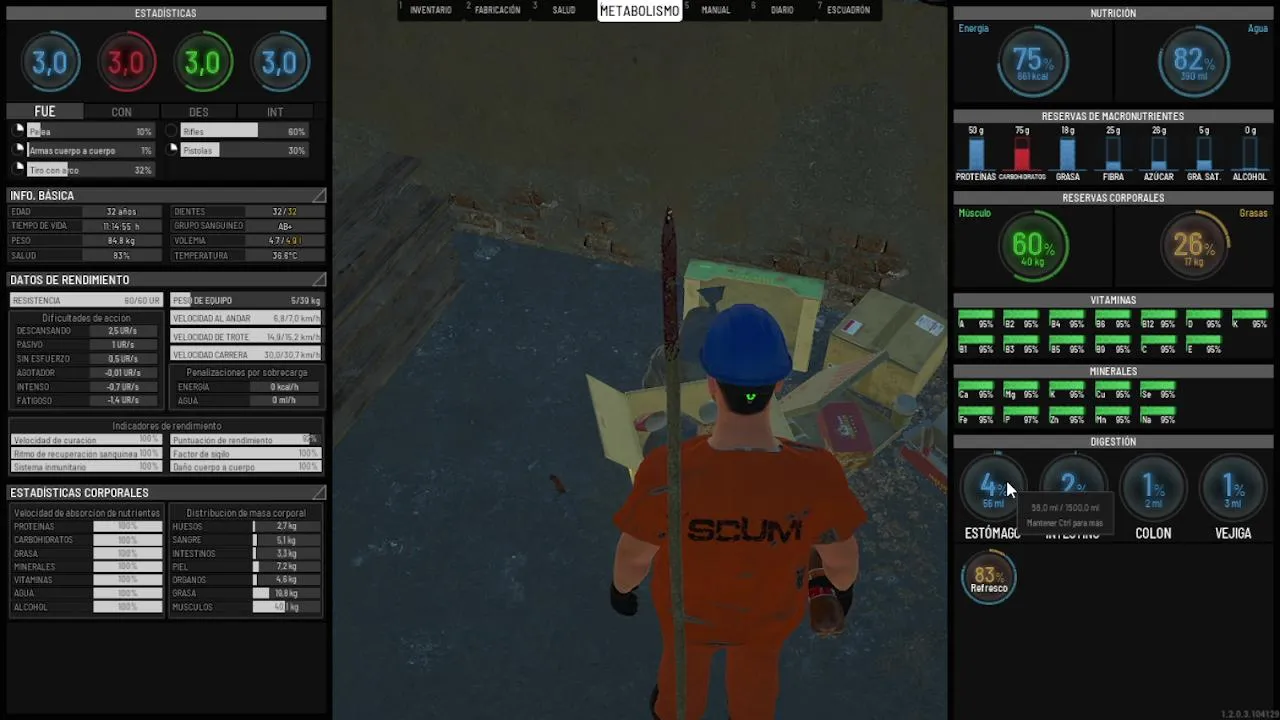This screenshot has height=720, width=1280.
Task: Click the Velocidad al andar row
Action: tap(246, 319)
